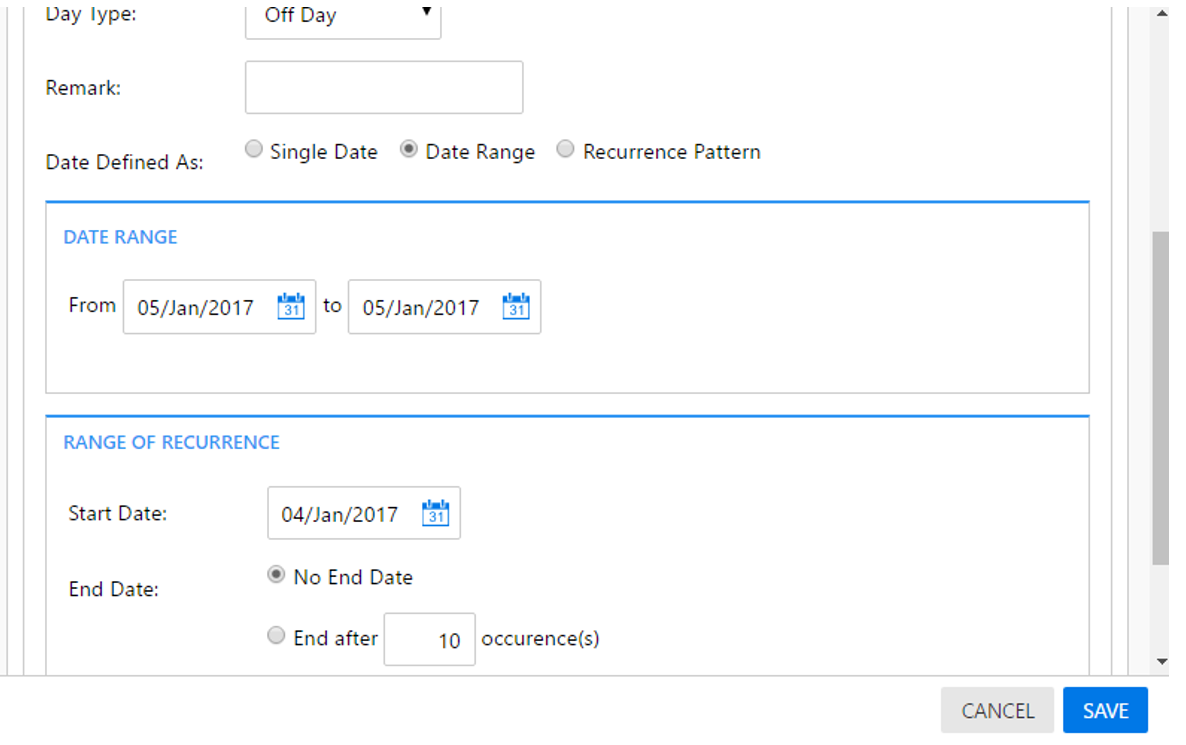Image resolution: width=1186 pixels, height=745 pixels.
Task: Click the 'End Date:' label
Action: (x=113, y=589)
